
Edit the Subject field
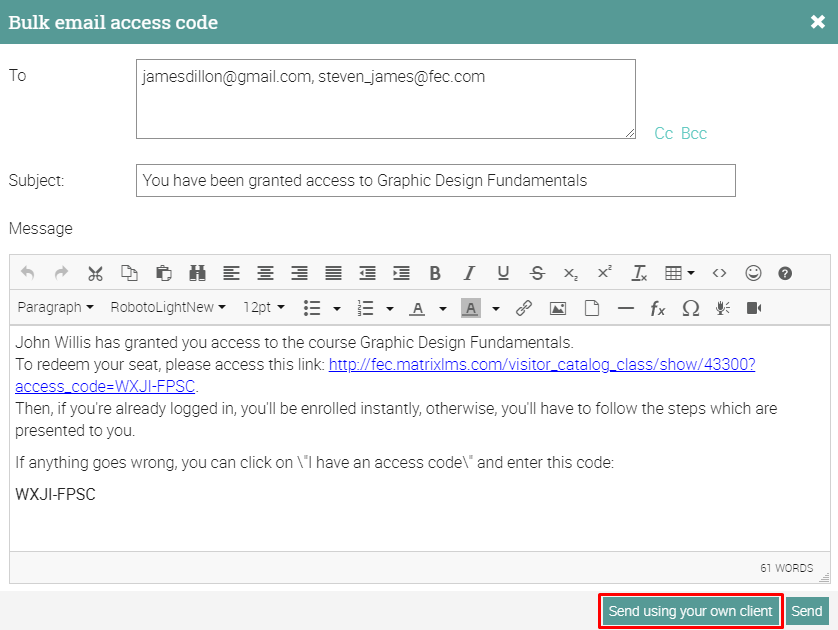(x=436, y=181)
